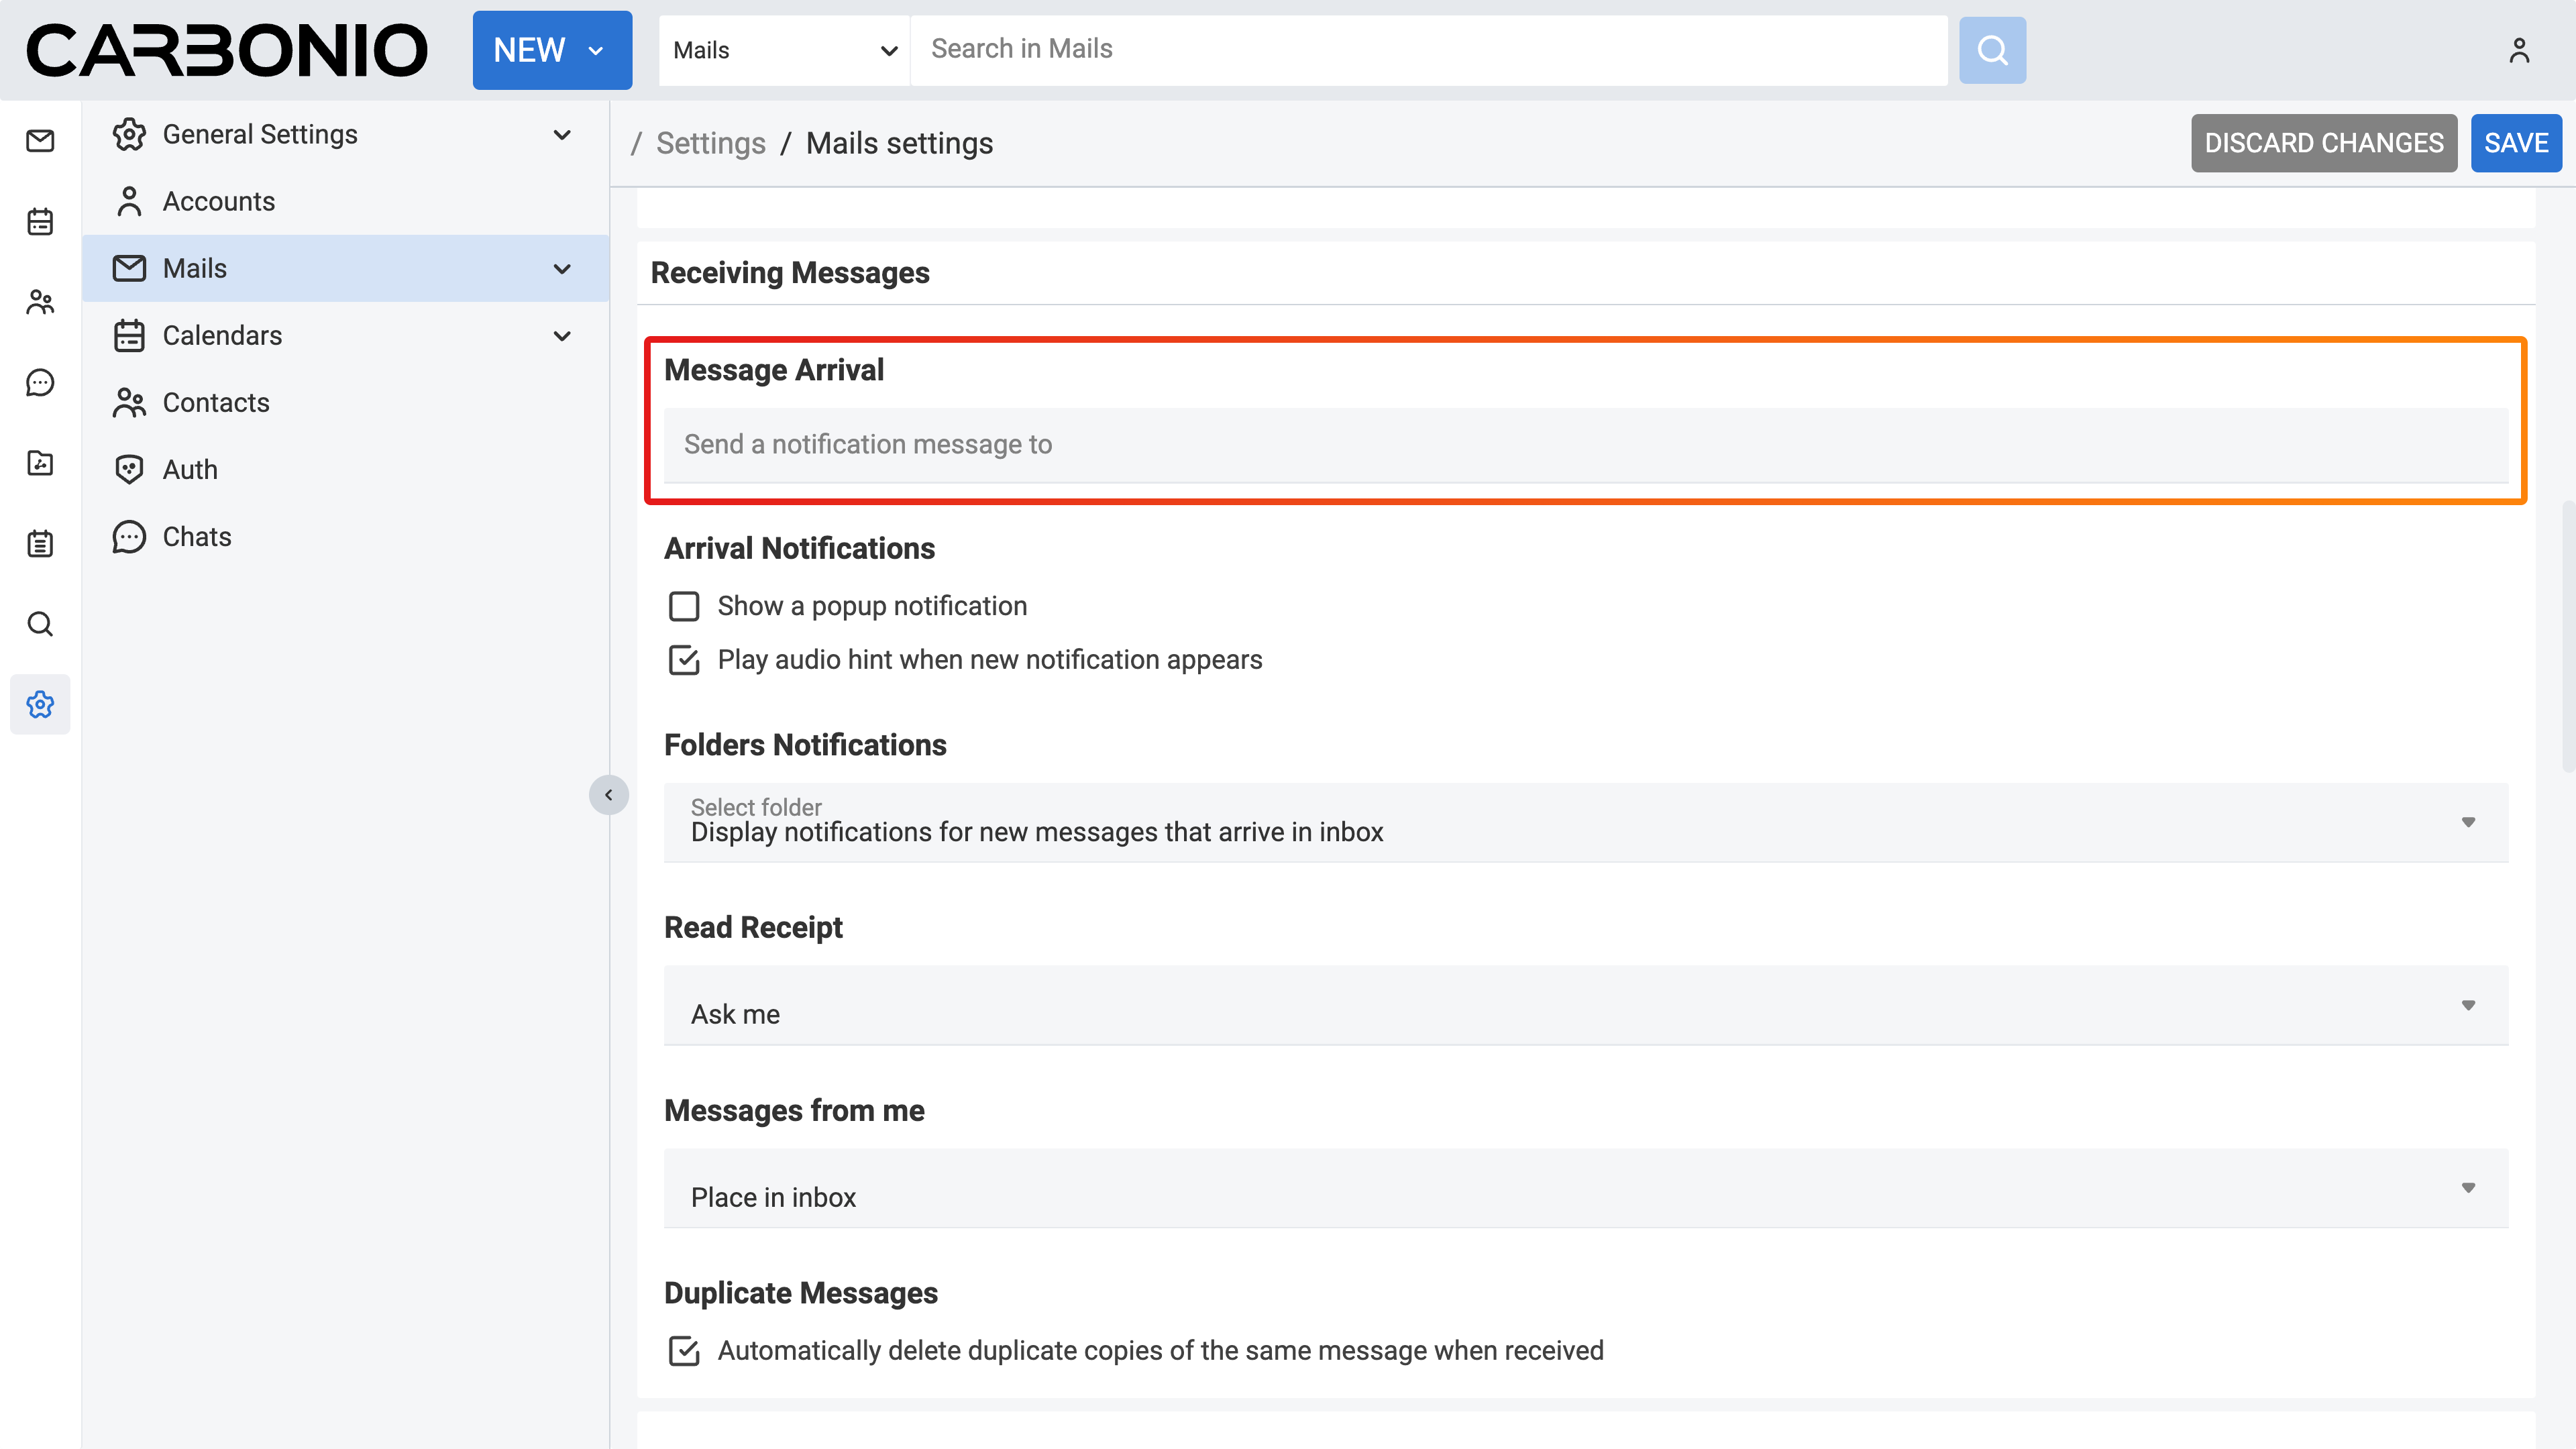Collapse the sidebar with the arrow handle
Screen dimensions: 2576x1449
608,795
